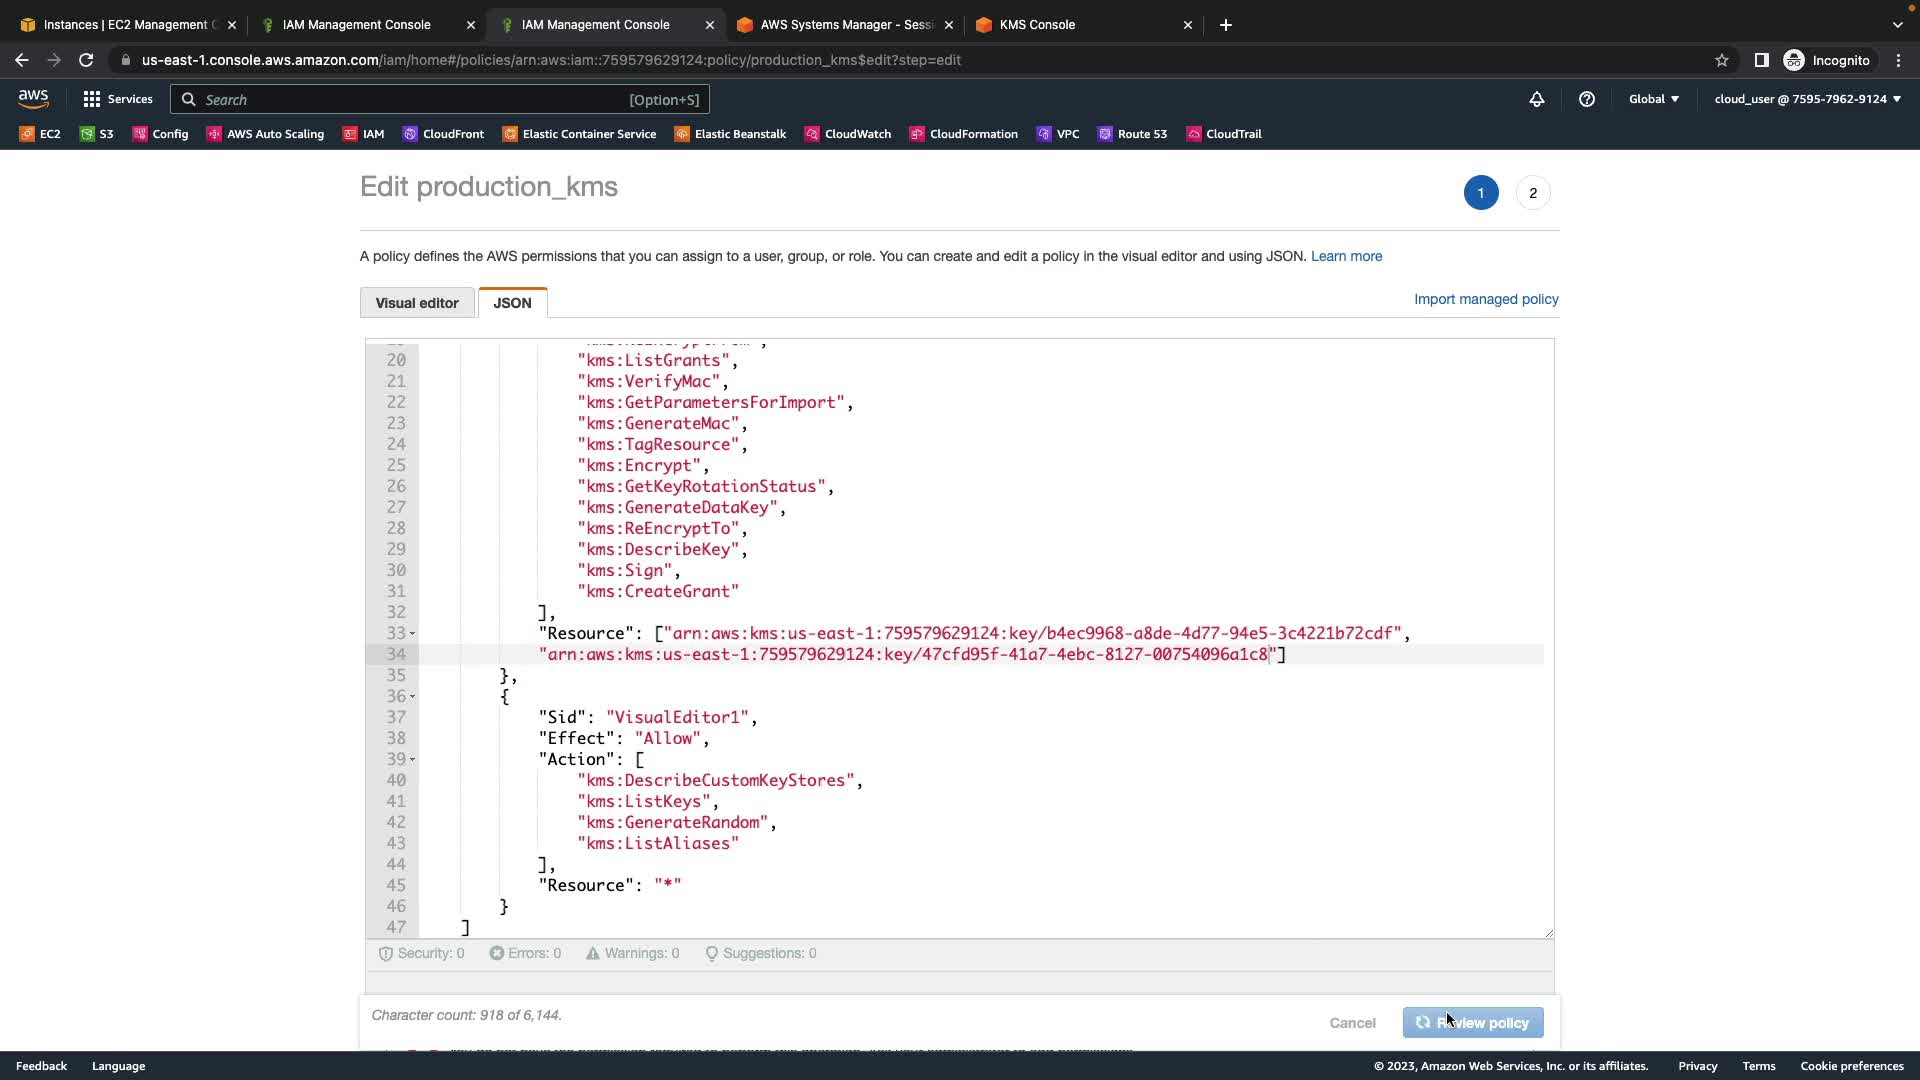Reload the page with browser refresh

86,60
